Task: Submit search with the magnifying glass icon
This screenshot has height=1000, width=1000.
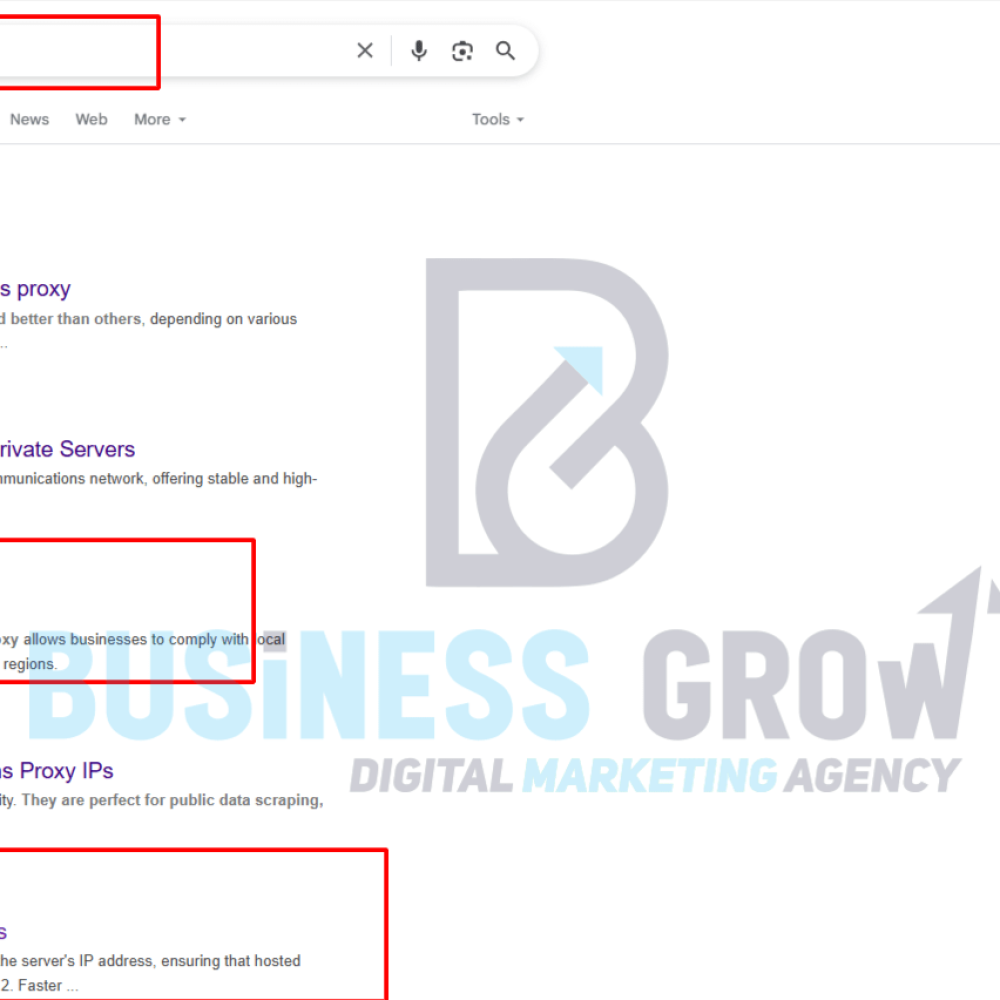Action: (x=505, y=50)
